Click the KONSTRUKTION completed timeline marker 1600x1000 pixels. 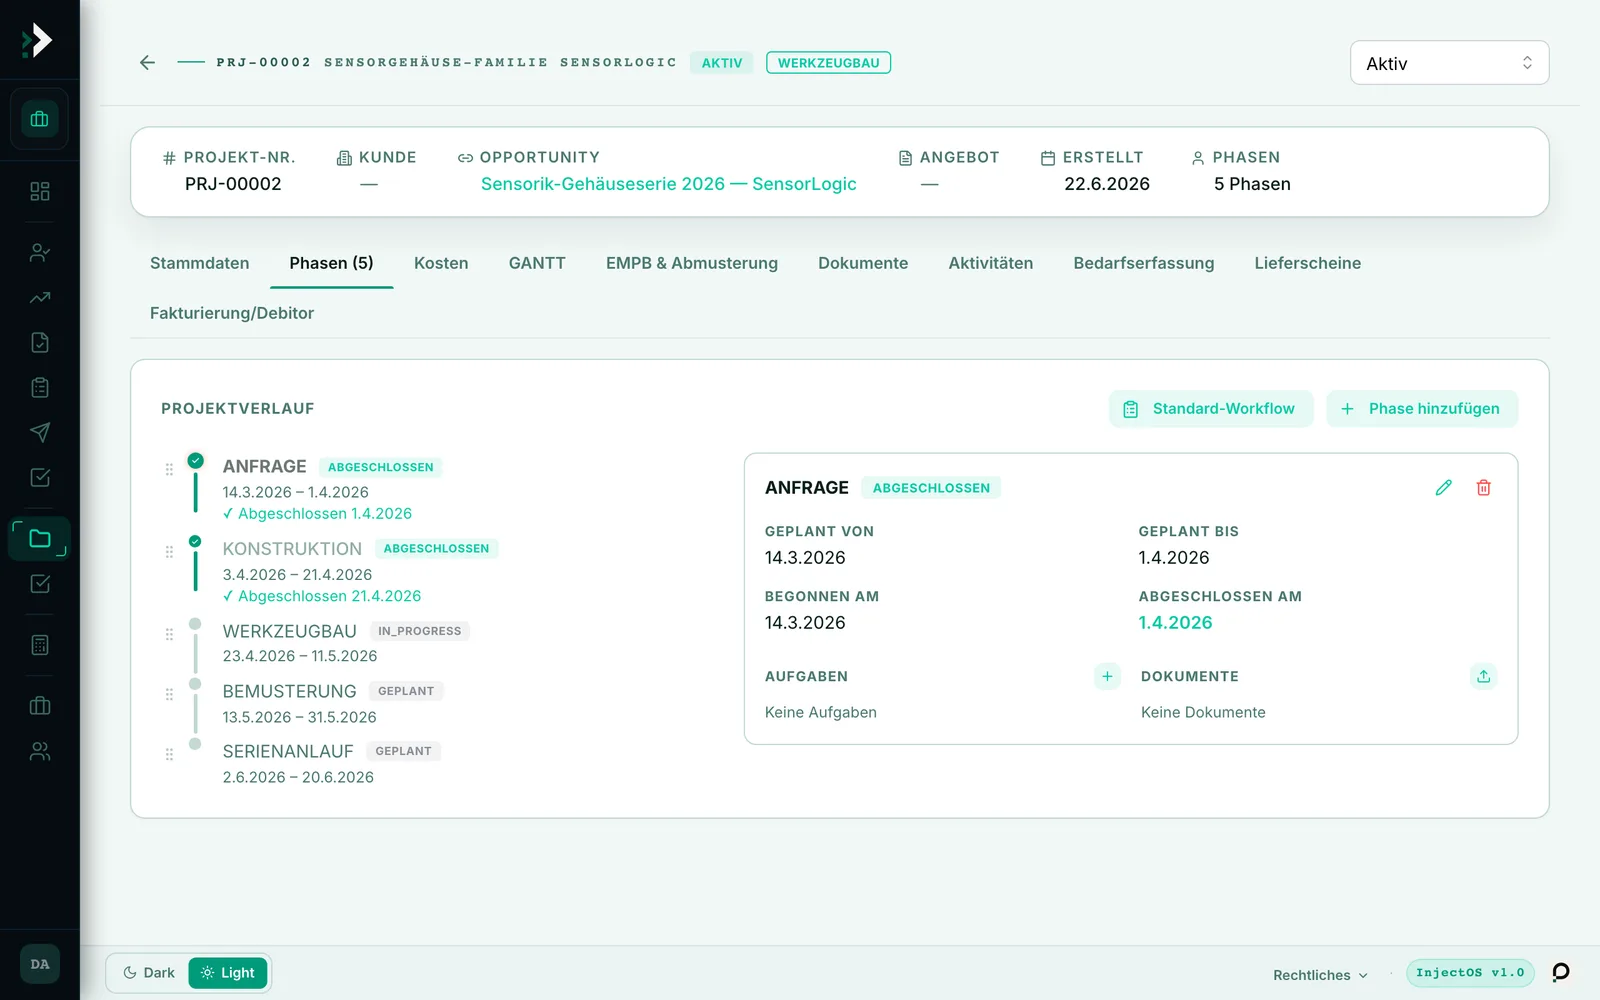pyautogui.click(x=195, y=542)
